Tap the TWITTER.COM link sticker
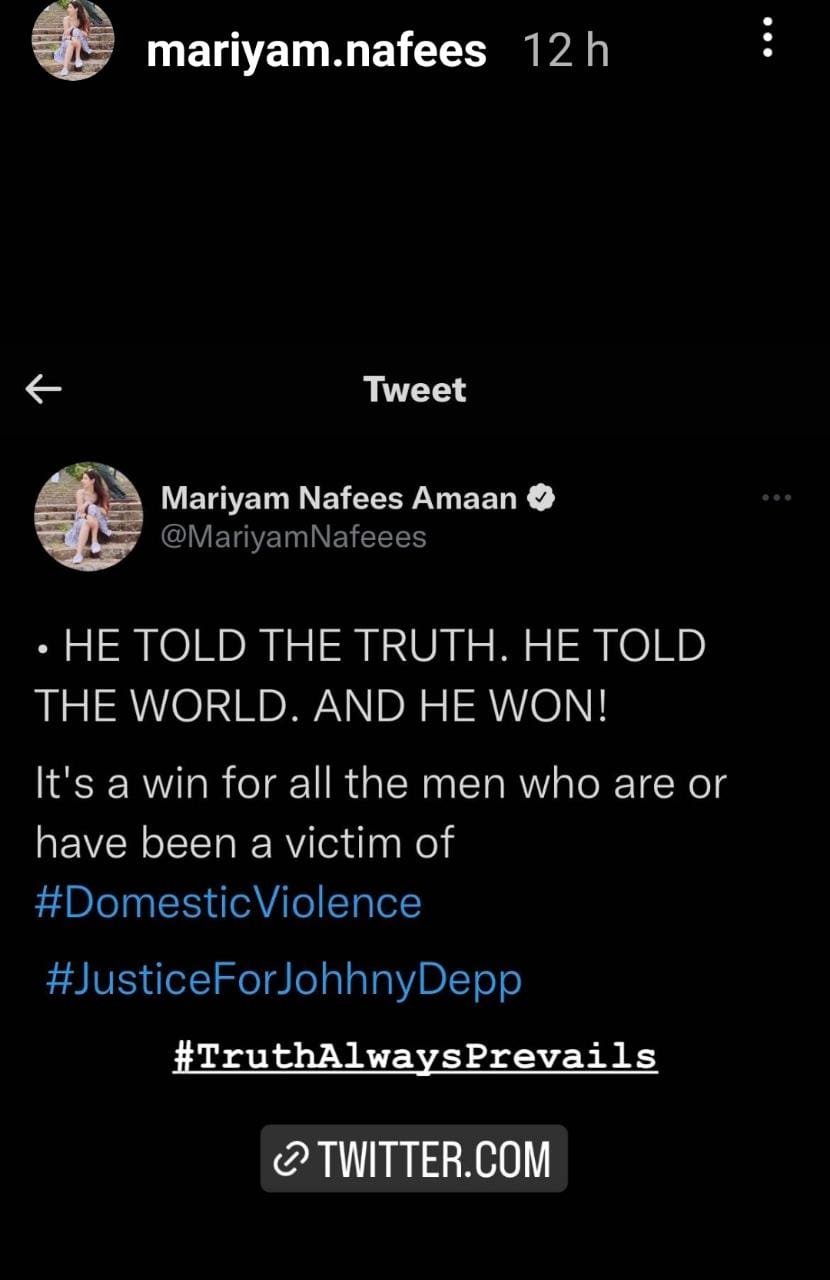Viewport: 830px width, 1280px height. click(414, 1159)
